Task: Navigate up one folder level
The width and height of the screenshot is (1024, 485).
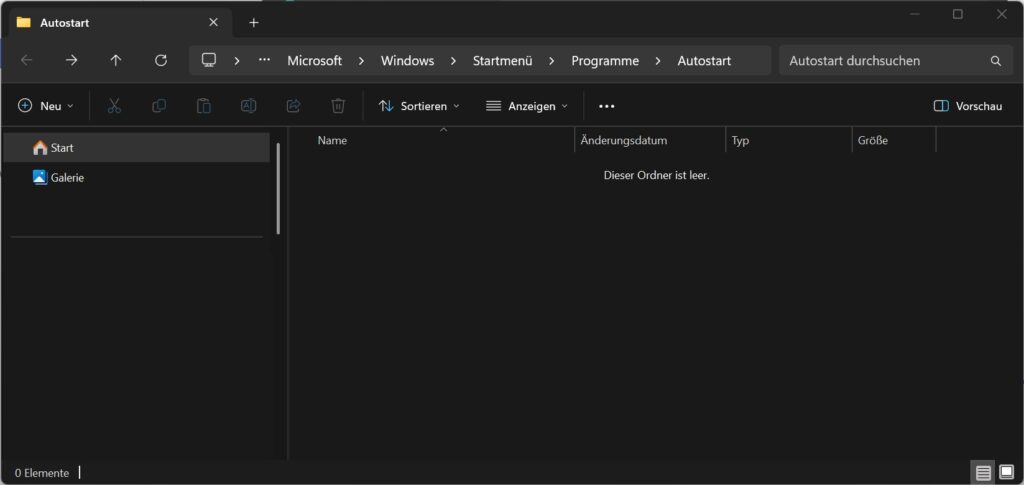Action: (x=116, y=61)
